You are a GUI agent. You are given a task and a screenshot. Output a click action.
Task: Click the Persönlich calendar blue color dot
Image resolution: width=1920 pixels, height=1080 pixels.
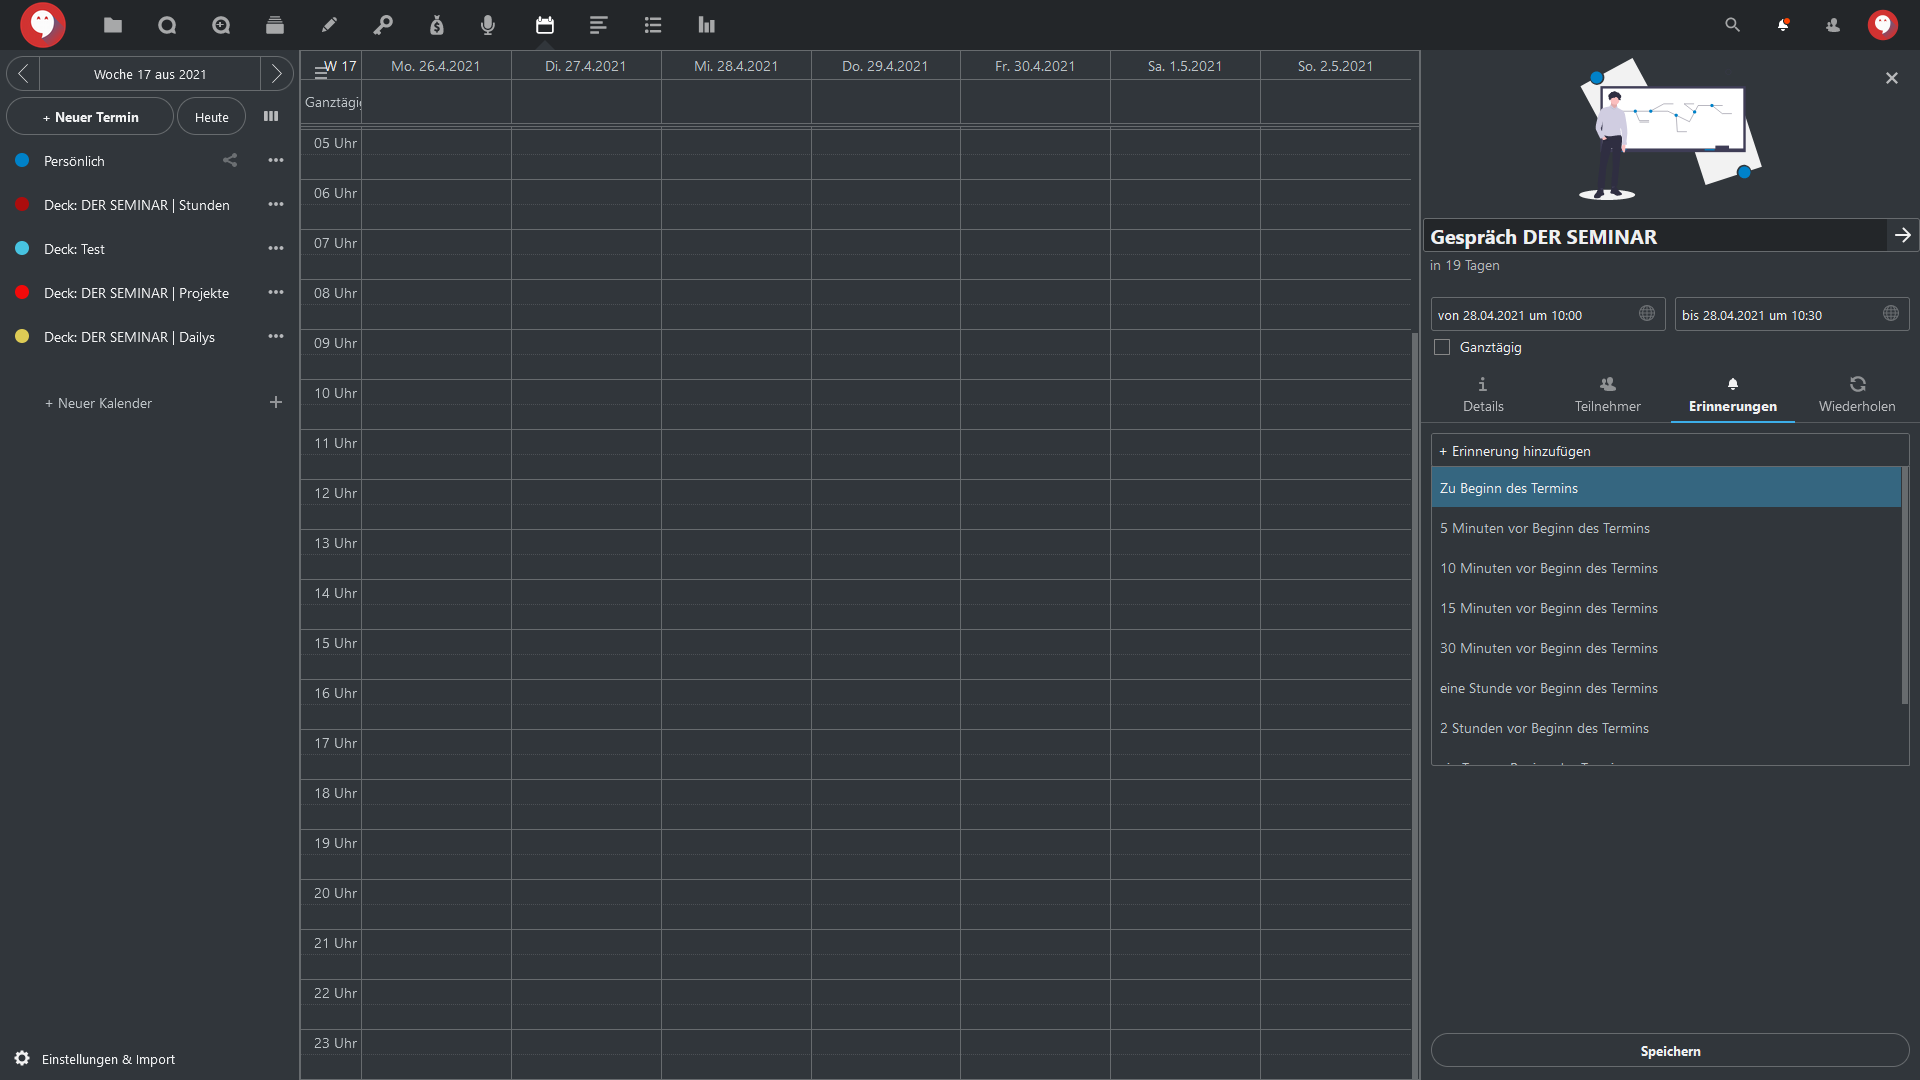[x=22, y=160]
